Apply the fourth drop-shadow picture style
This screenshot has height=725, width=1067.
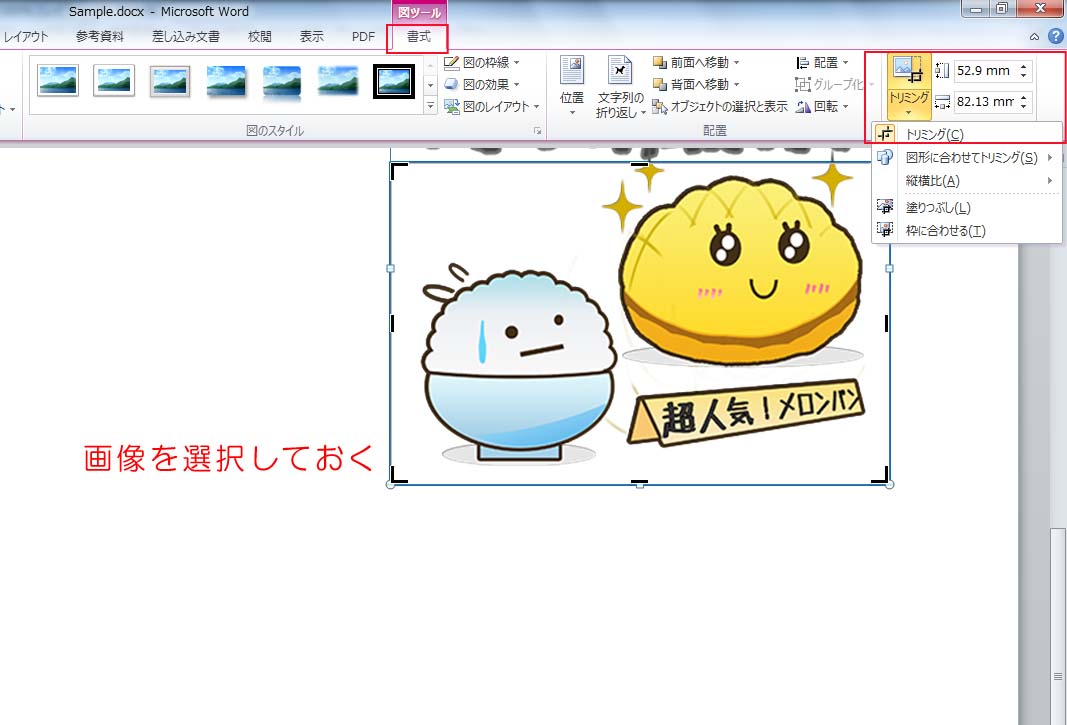click(226, 80)
